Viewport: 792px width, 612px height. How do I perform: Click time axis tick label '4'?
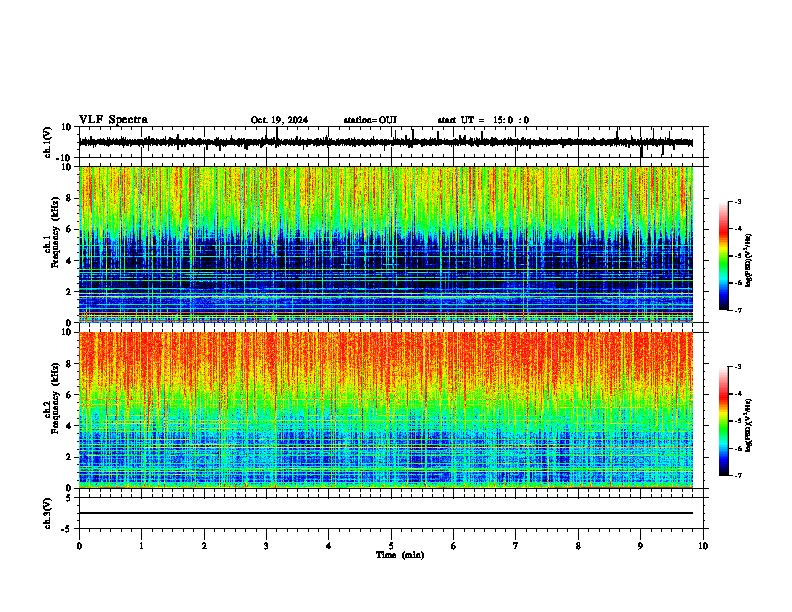click(x=329, y=546)
